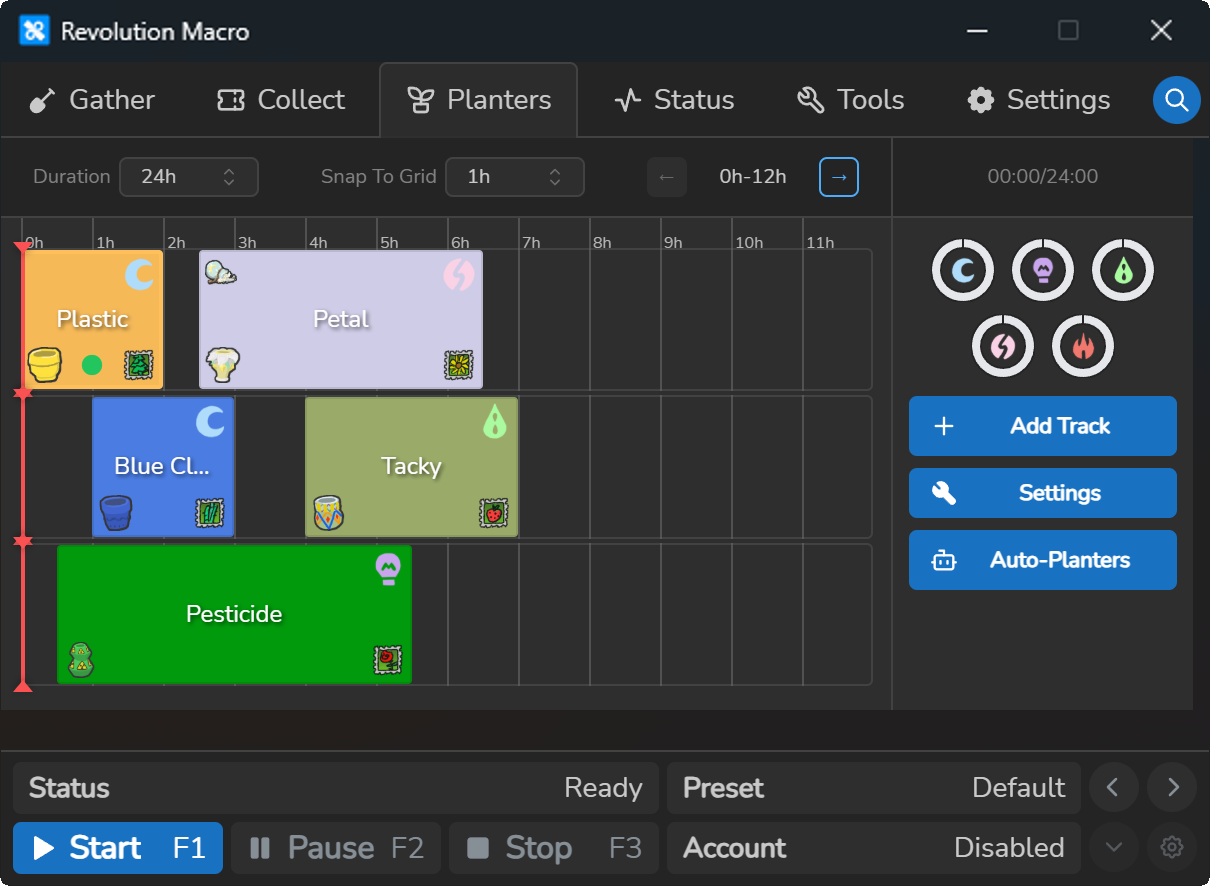Select the blue clay pot icon
Viewport: 1210px width, 886px height.
point(116,512)
